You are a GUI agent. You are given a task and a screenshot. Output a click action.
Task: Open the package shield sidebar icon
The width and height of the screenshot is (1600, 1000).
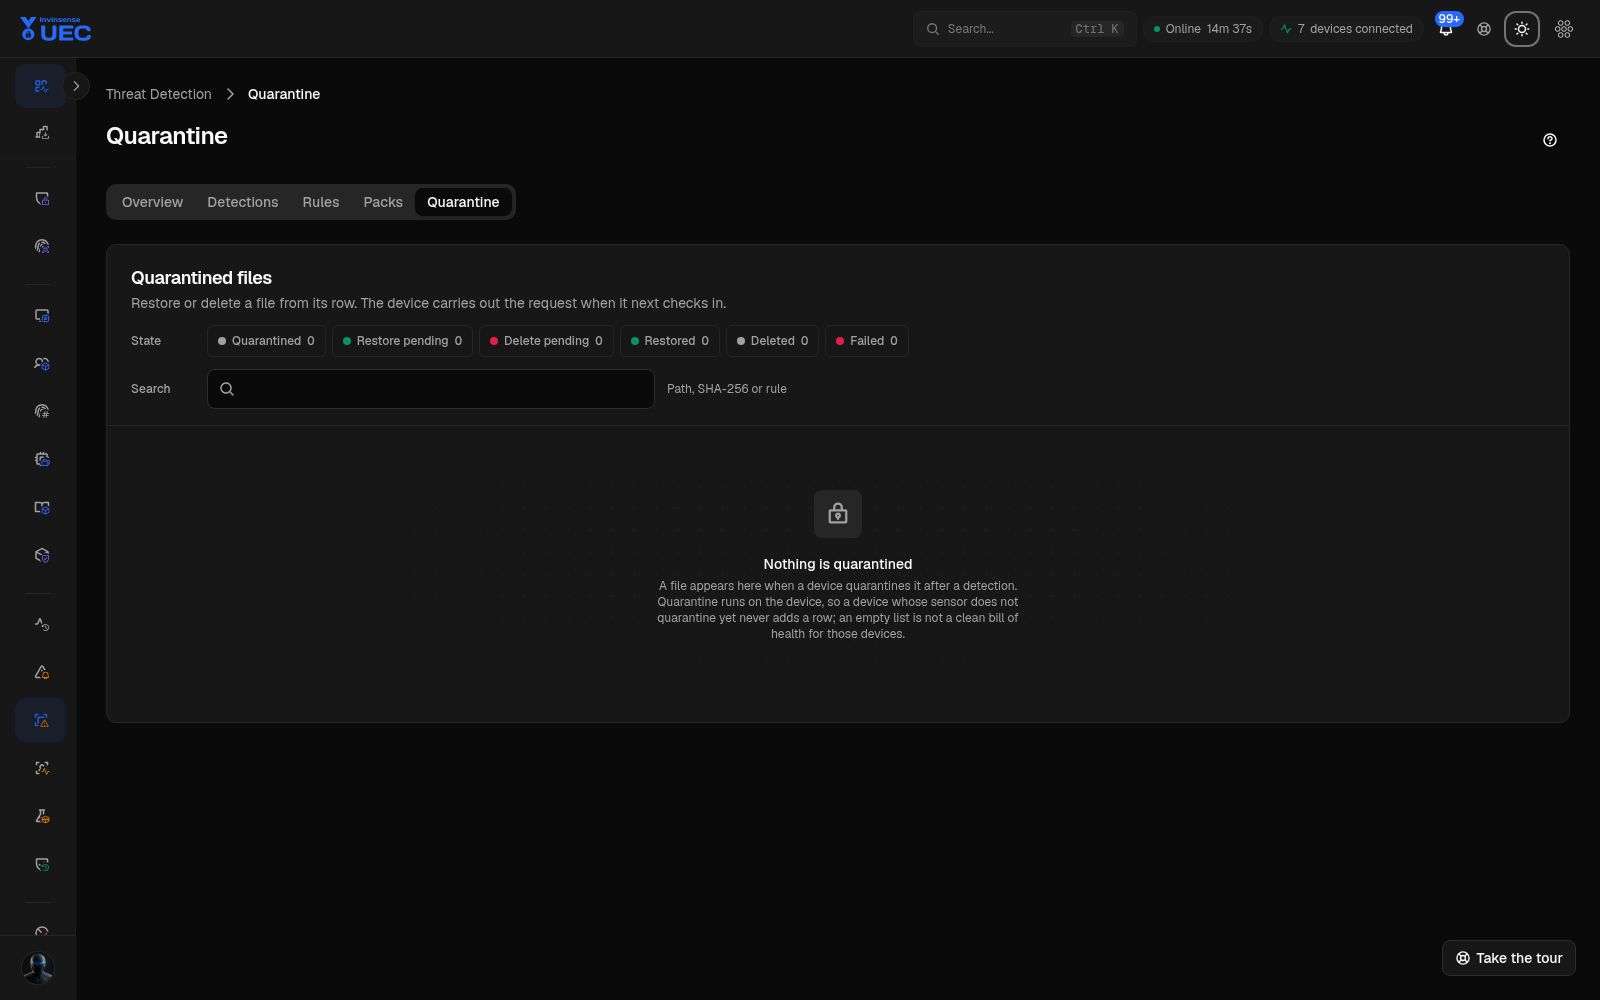click(41, 555)
